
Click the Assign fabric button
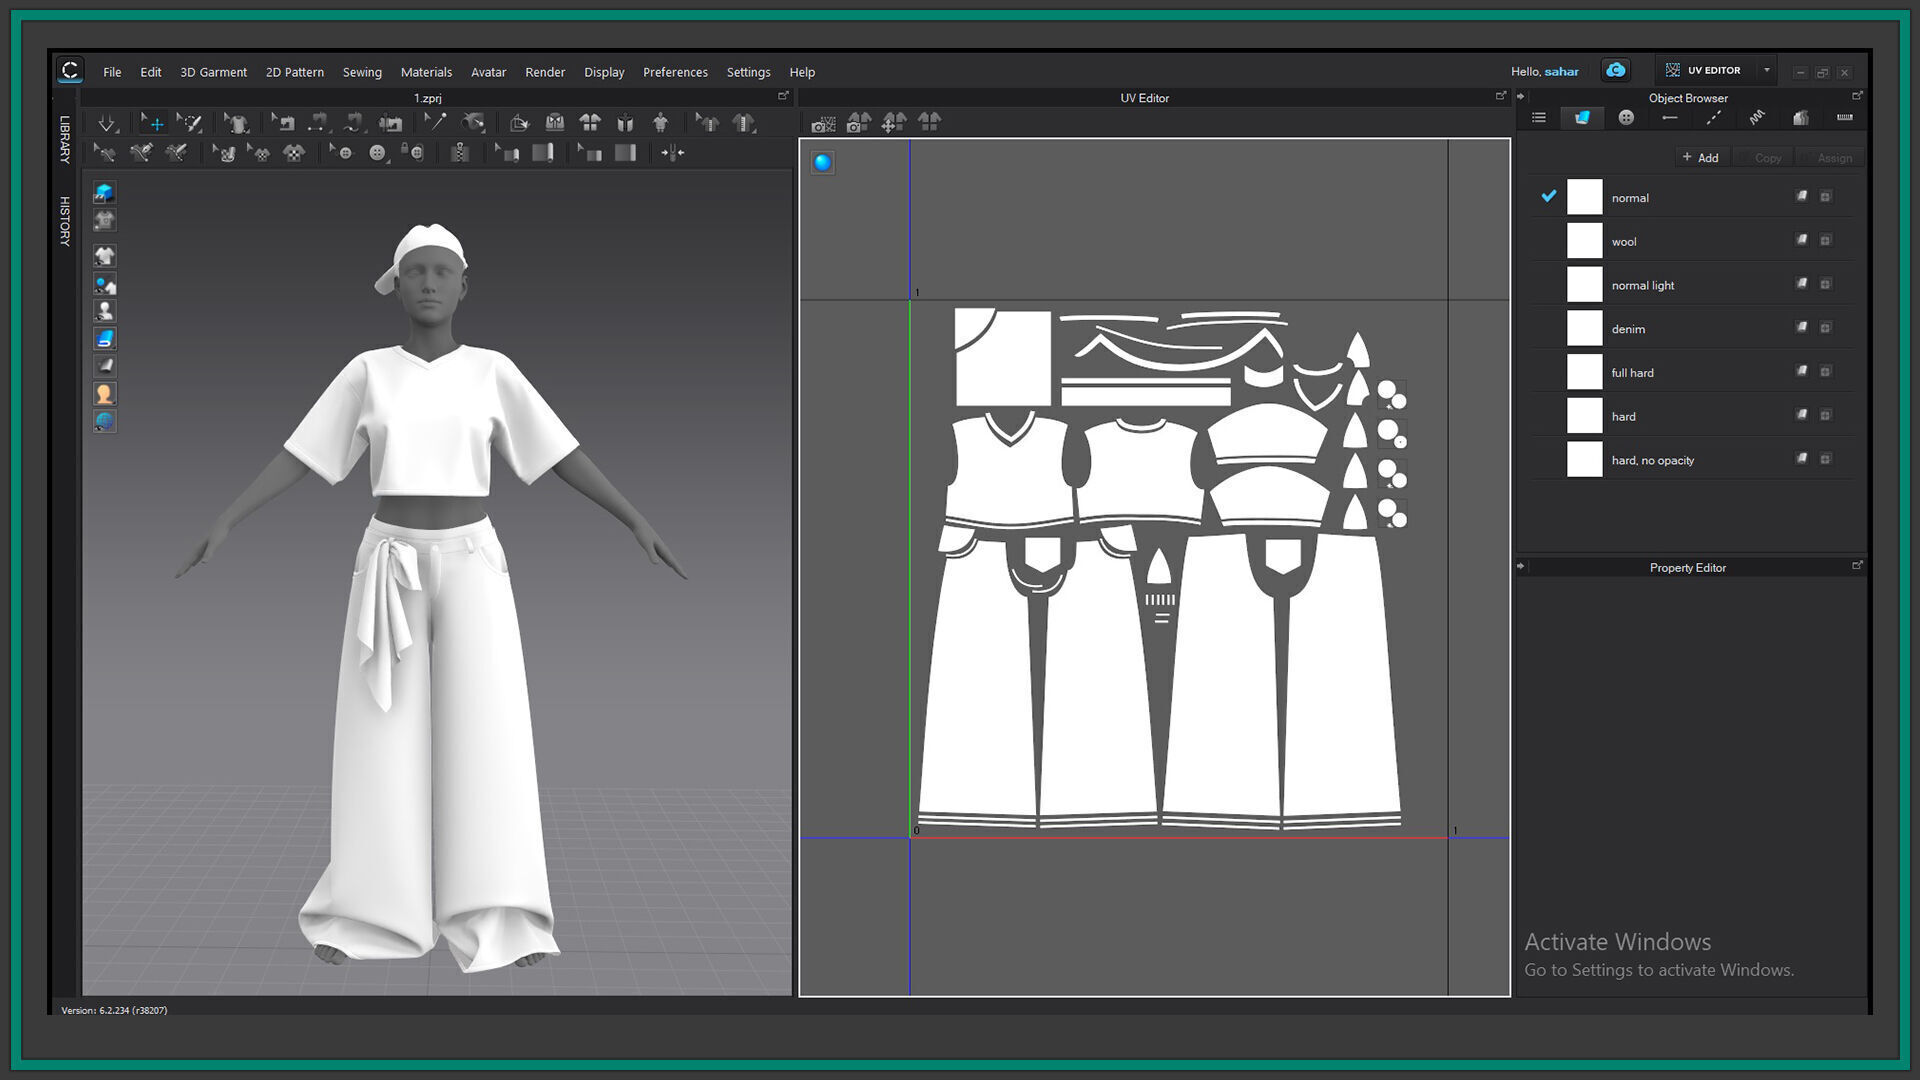pos(1828,157)
